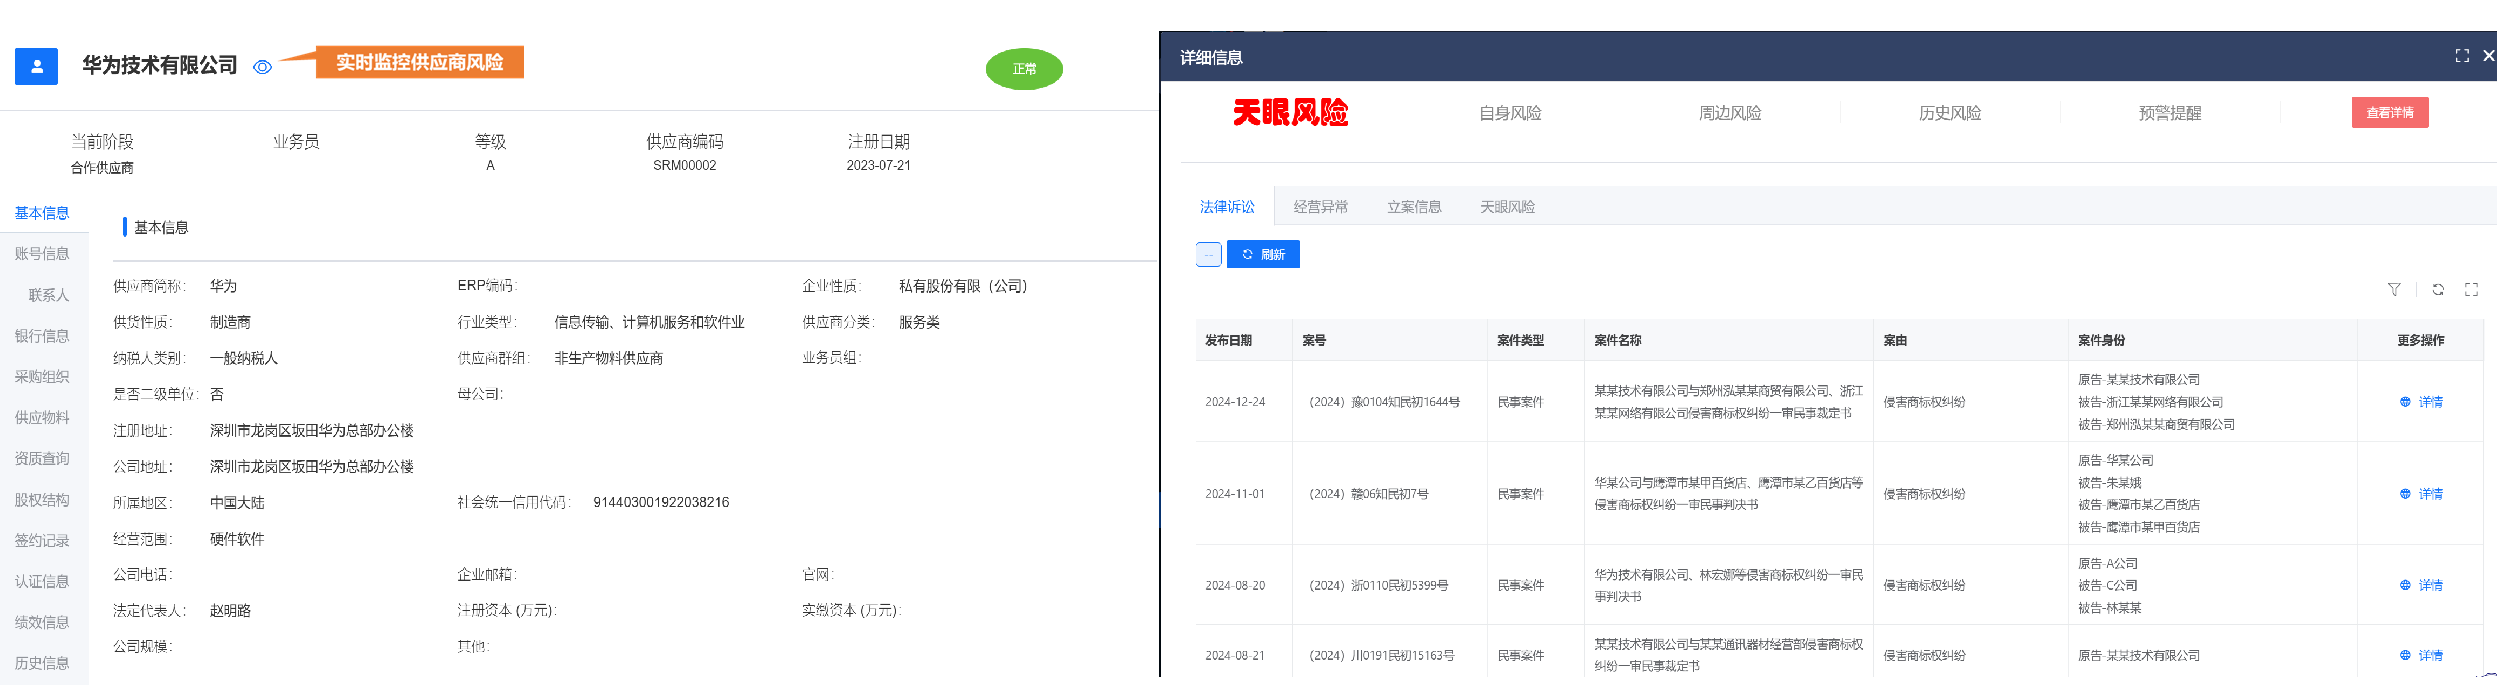Click the 一般纳税人 value

click(244, 358)
